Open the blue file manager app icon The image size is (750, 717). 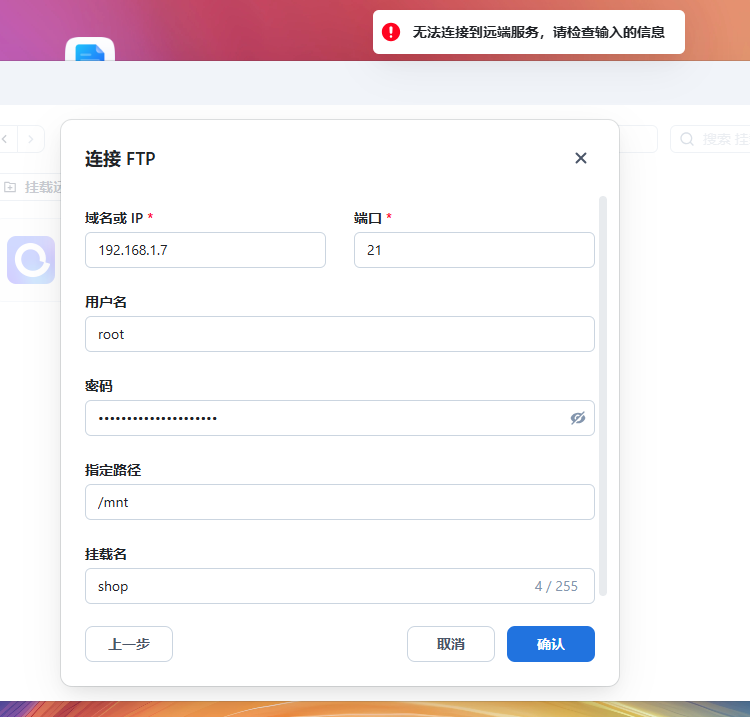(90, 50)
